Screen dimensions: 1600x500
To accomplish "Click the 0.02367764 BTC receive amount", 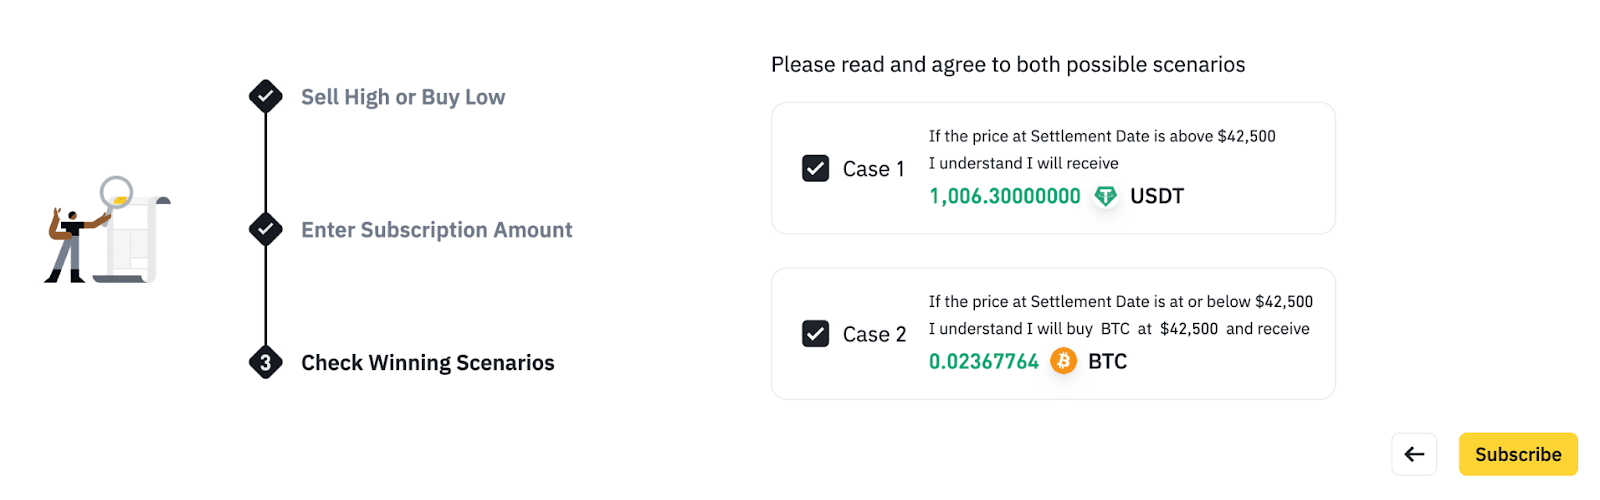I will pyautogui.click(x=984, y=361).
